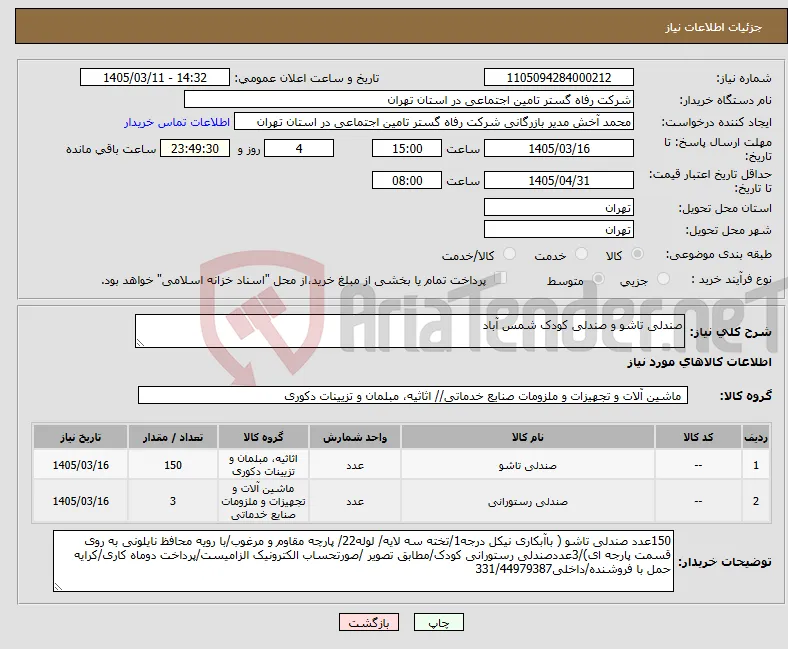
Task: Click the نام کالا column header
Action: (x=528, y=437)
